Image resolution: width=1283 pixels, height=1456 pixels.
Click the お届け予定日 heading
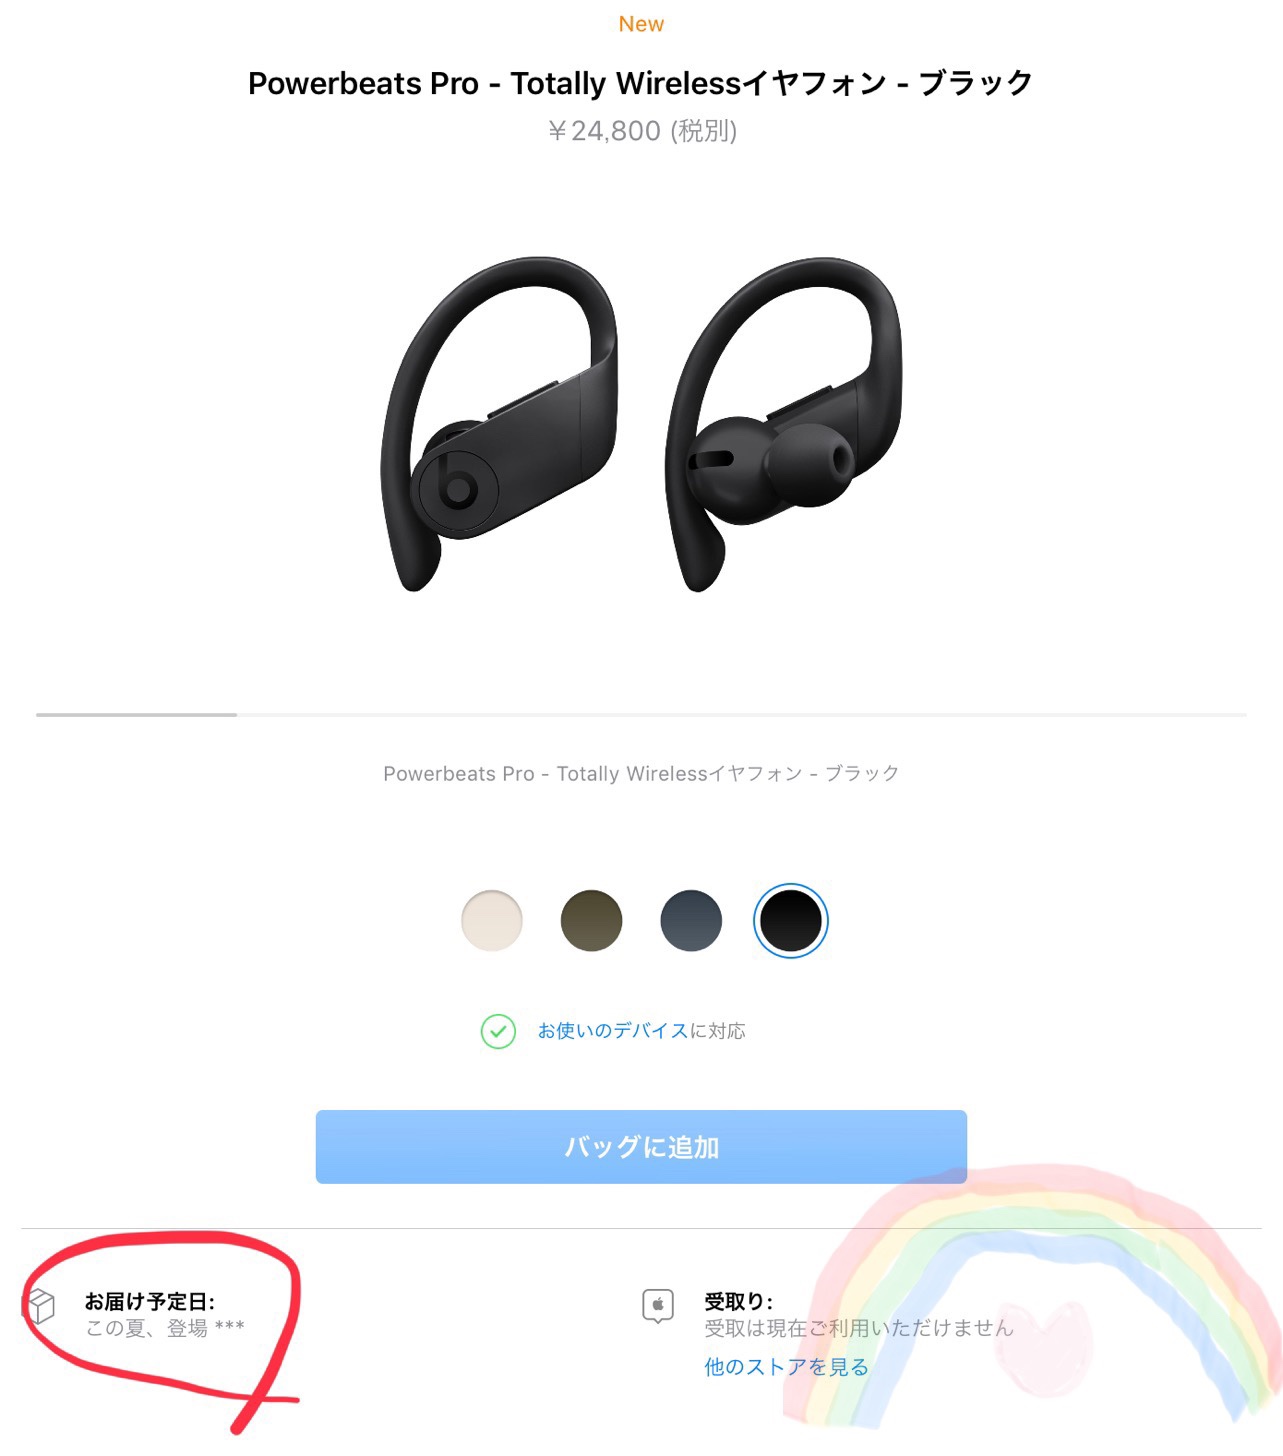tap(150, 1301)
